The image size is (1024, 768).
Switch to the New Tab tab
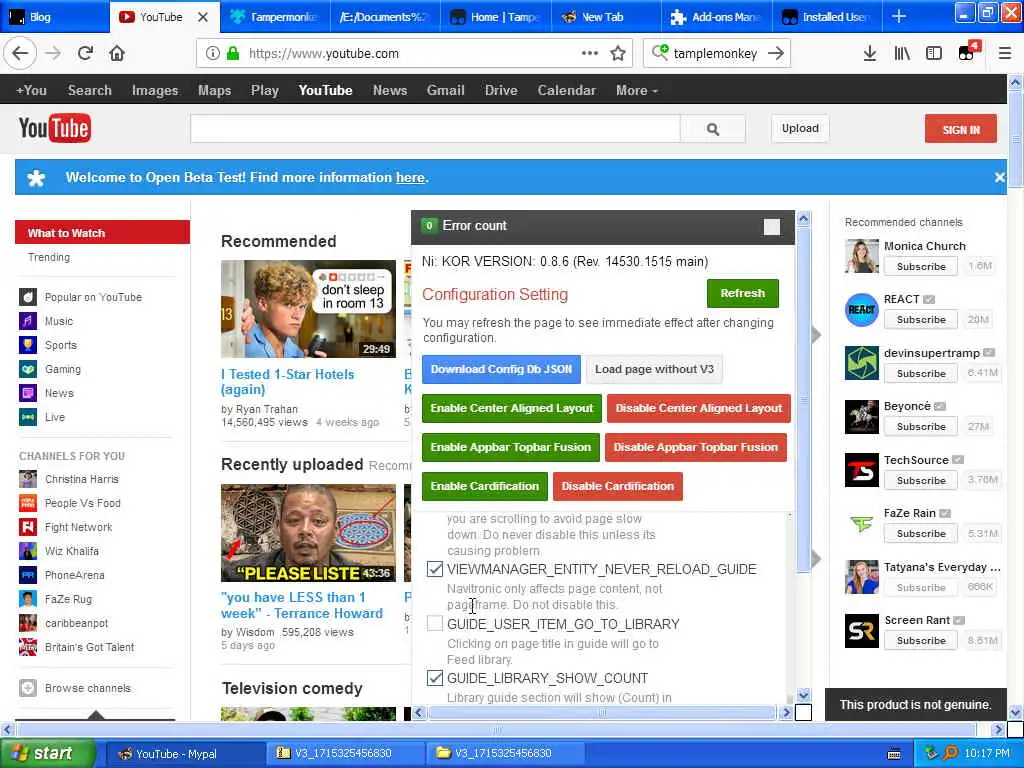(x=605, y=16)
